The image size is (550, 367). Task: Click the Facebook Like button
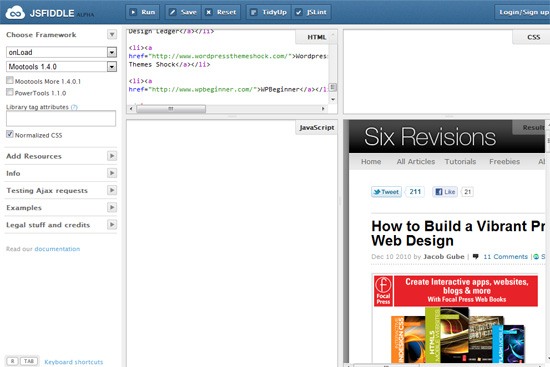coord(445,192)
